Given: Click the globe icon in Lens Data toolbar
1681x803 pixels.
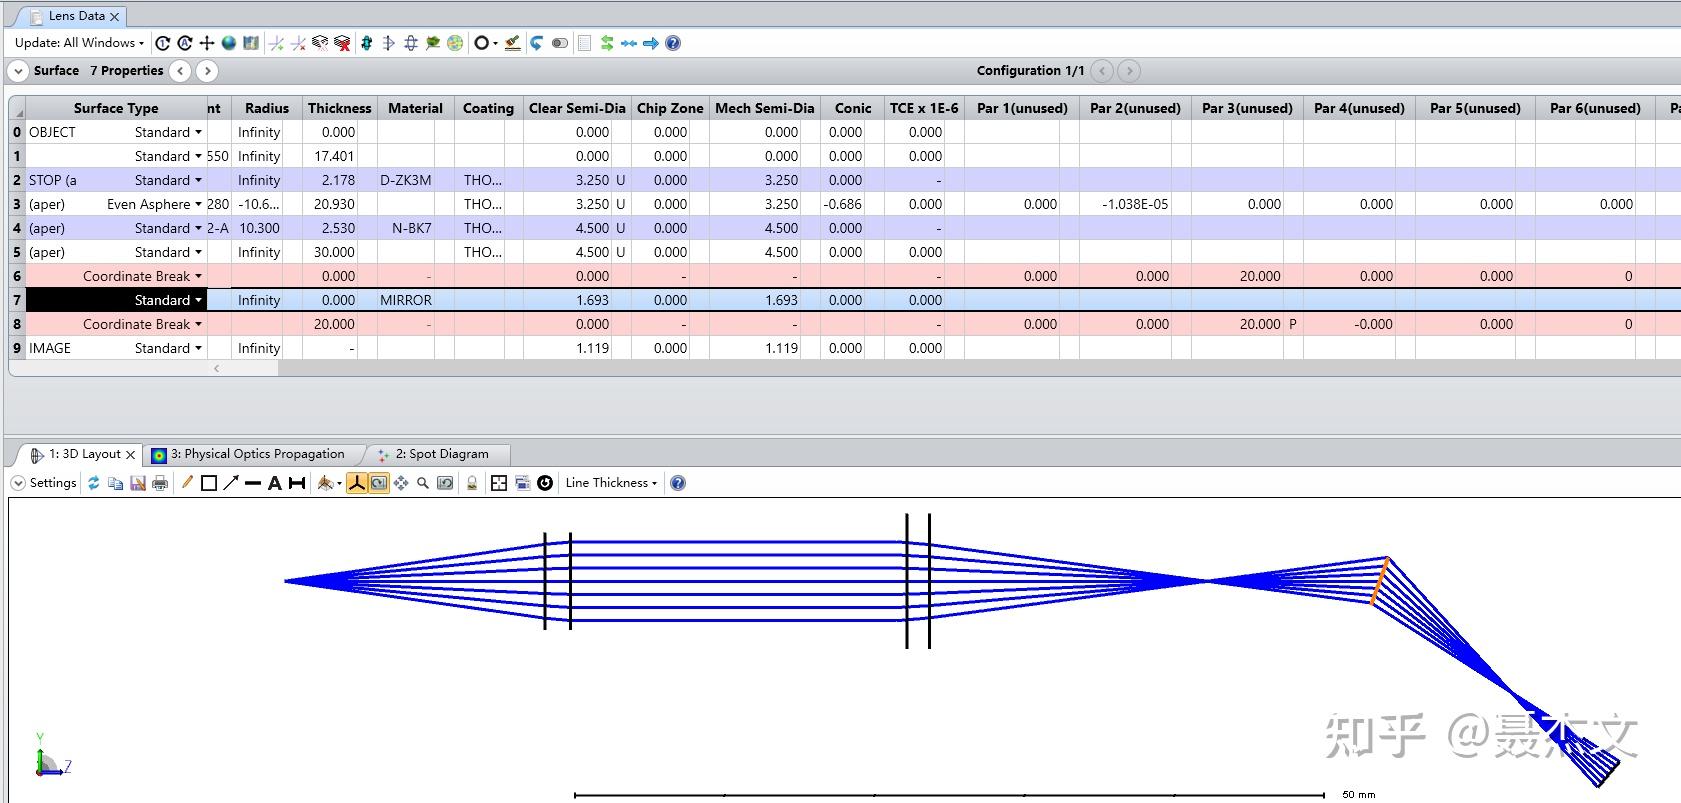Looking at the screenshot, I should click(x=229, y=43).
